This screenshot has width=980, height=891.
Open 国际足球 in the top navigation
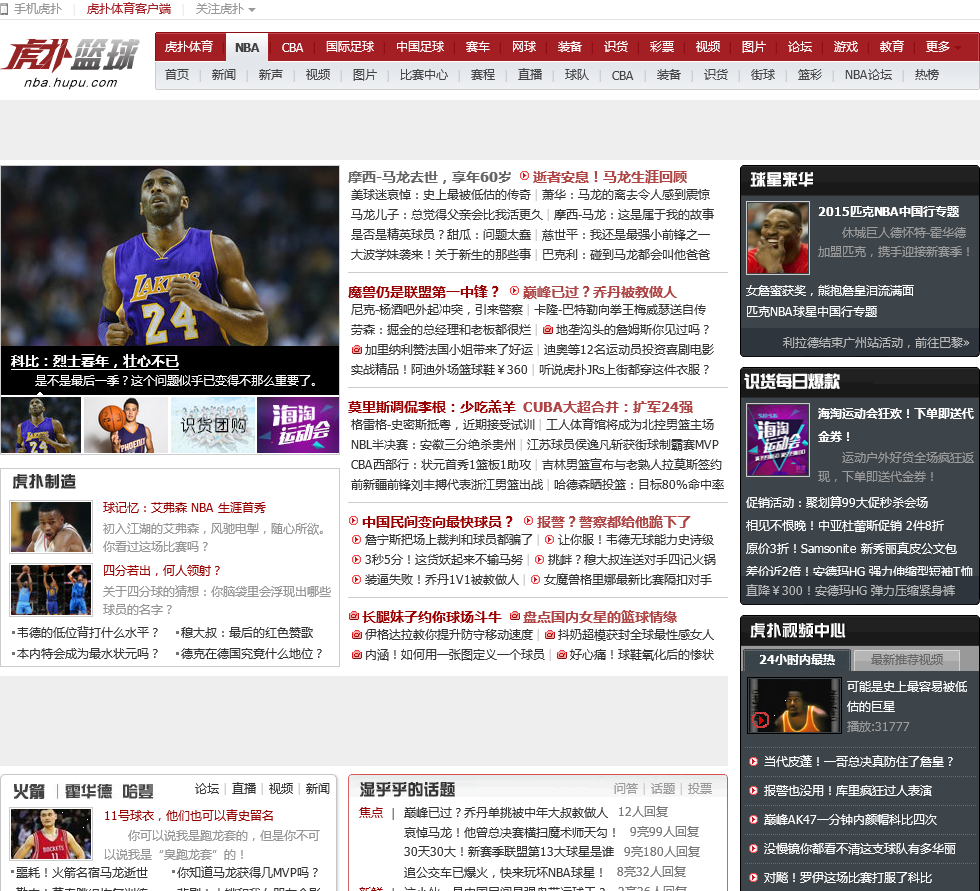coord(350,47)
